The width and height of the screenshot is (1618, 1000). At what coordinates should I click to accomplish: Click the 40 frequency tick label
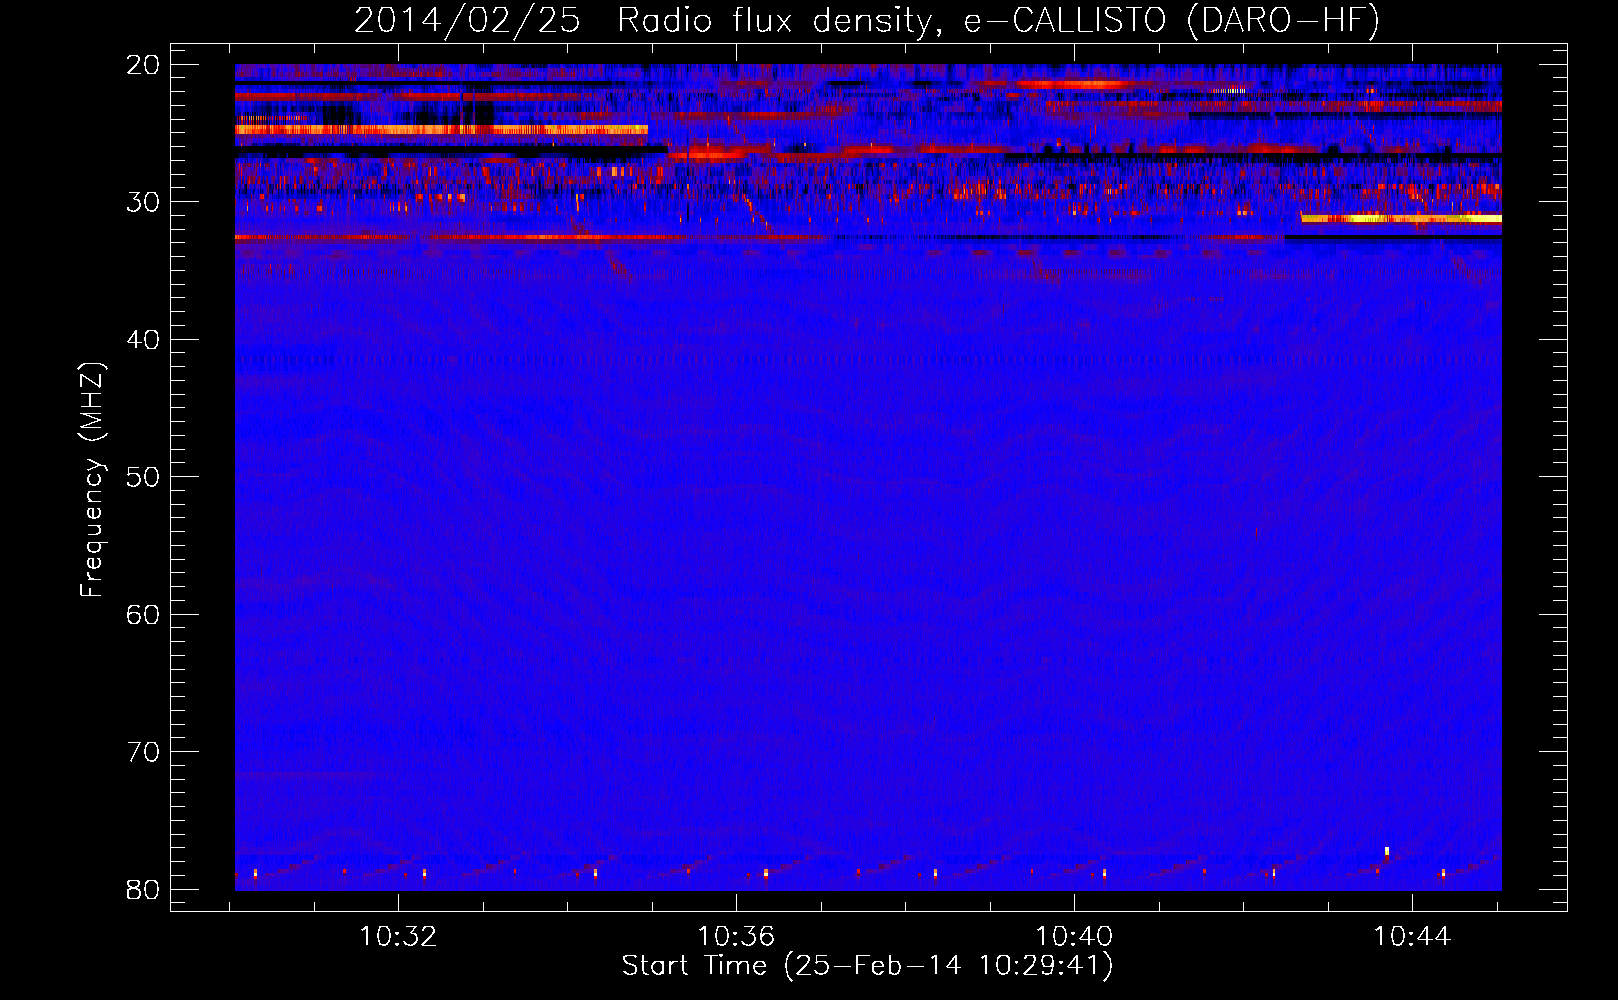click(x=143, y=340)
